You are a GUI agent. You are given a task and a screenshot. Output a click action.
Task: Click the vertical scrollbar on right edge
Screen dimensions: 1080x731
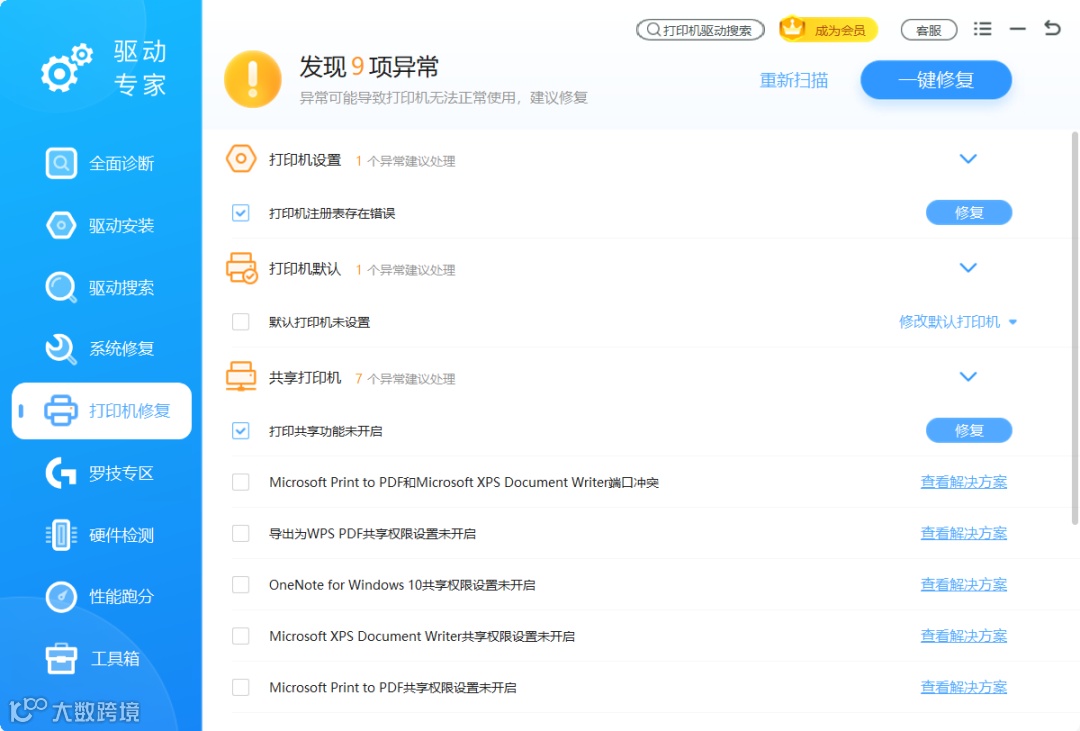click(x=1075, y=329)
